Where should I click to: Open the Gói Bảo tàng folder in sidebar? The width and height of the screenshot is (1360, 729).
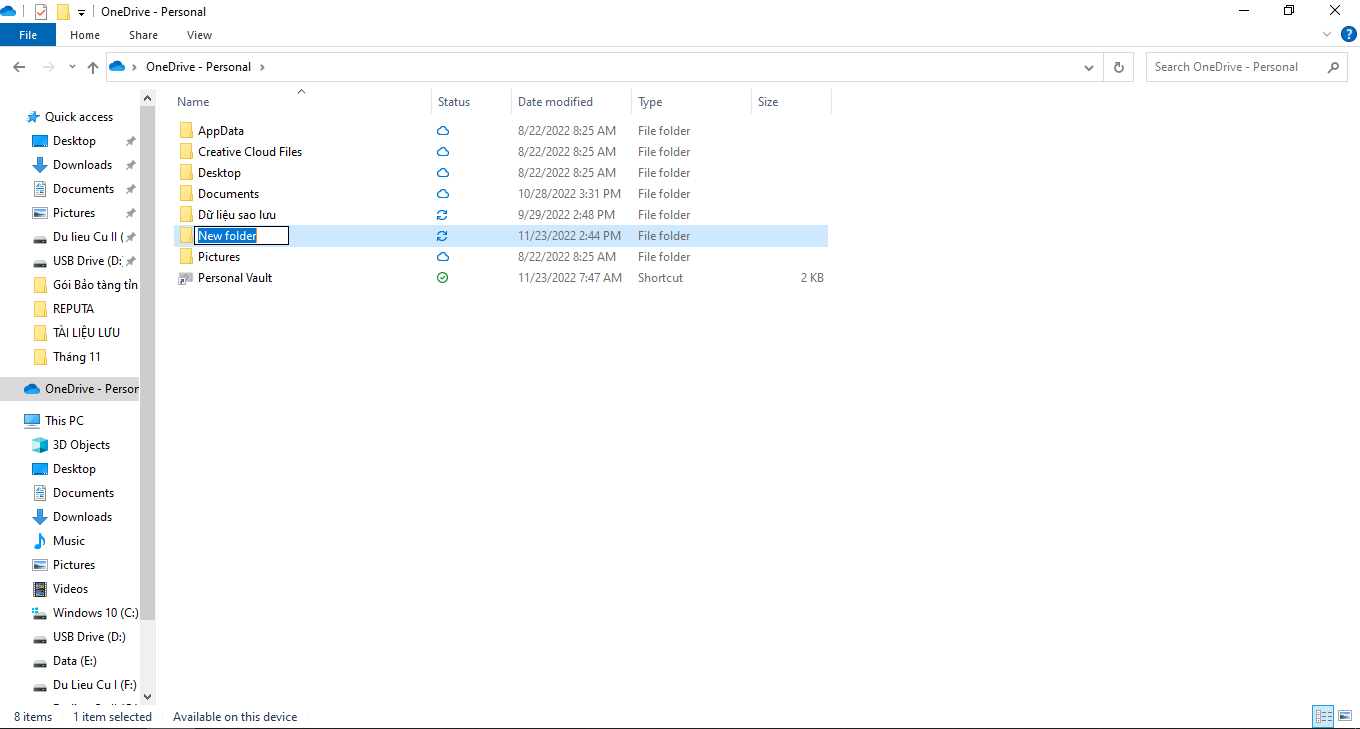click(95, 285)
